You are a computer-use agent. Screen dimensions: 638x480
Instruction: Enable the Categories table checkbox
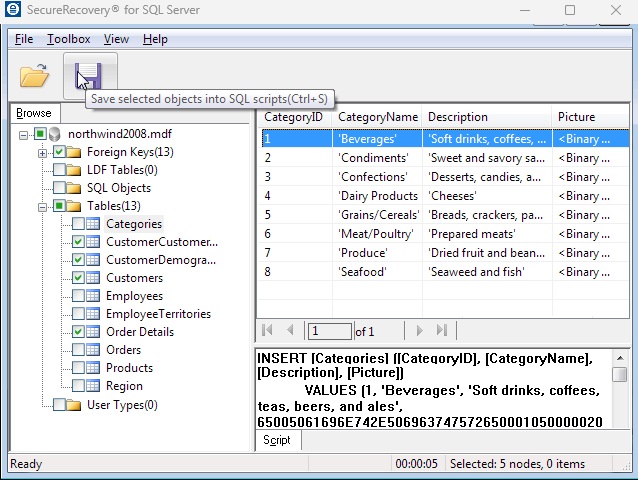(x=78, y=224)
